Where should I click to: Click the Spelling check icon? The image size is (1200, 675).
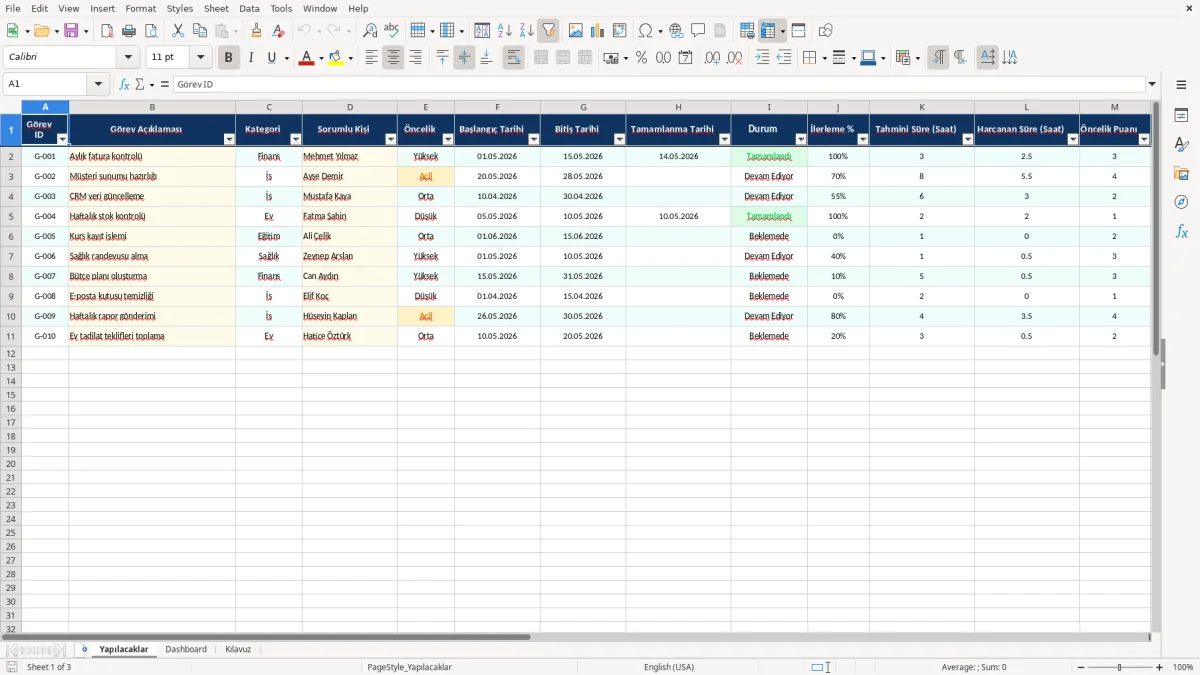pos(392,31)
